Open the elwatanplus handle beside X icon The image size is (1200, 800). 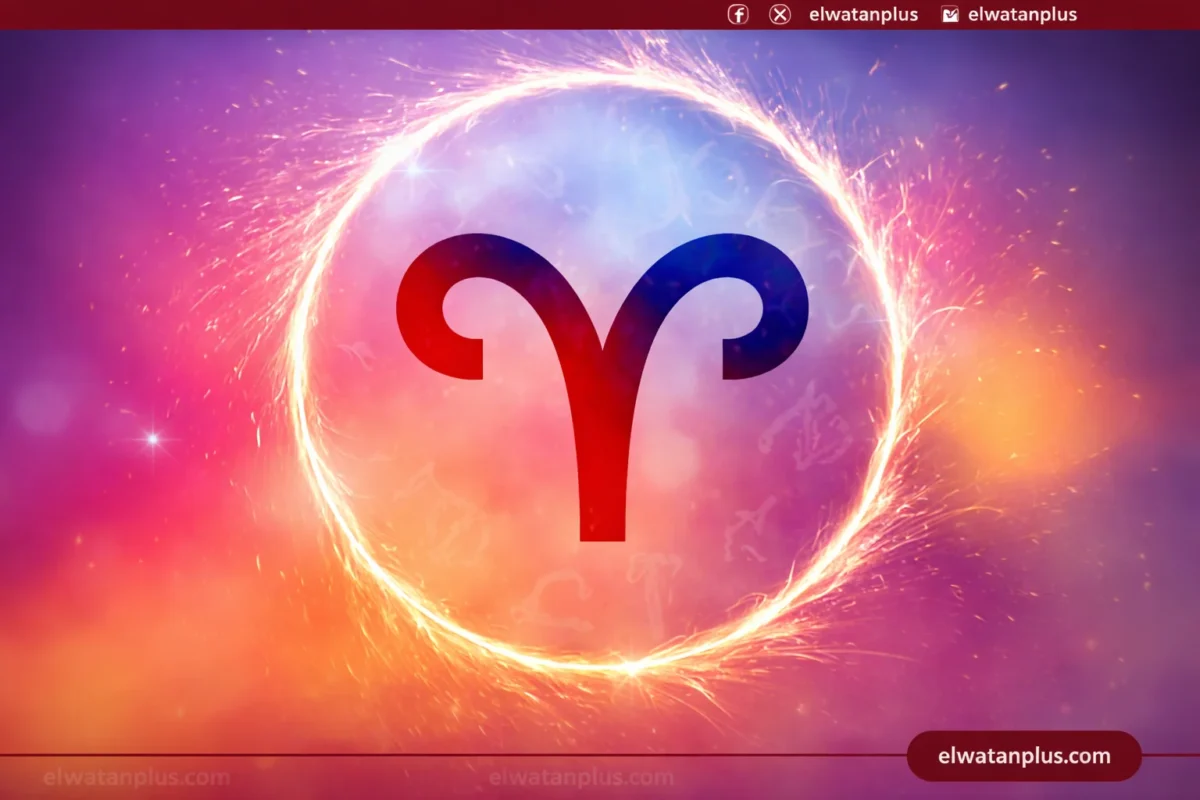[863, 15]
